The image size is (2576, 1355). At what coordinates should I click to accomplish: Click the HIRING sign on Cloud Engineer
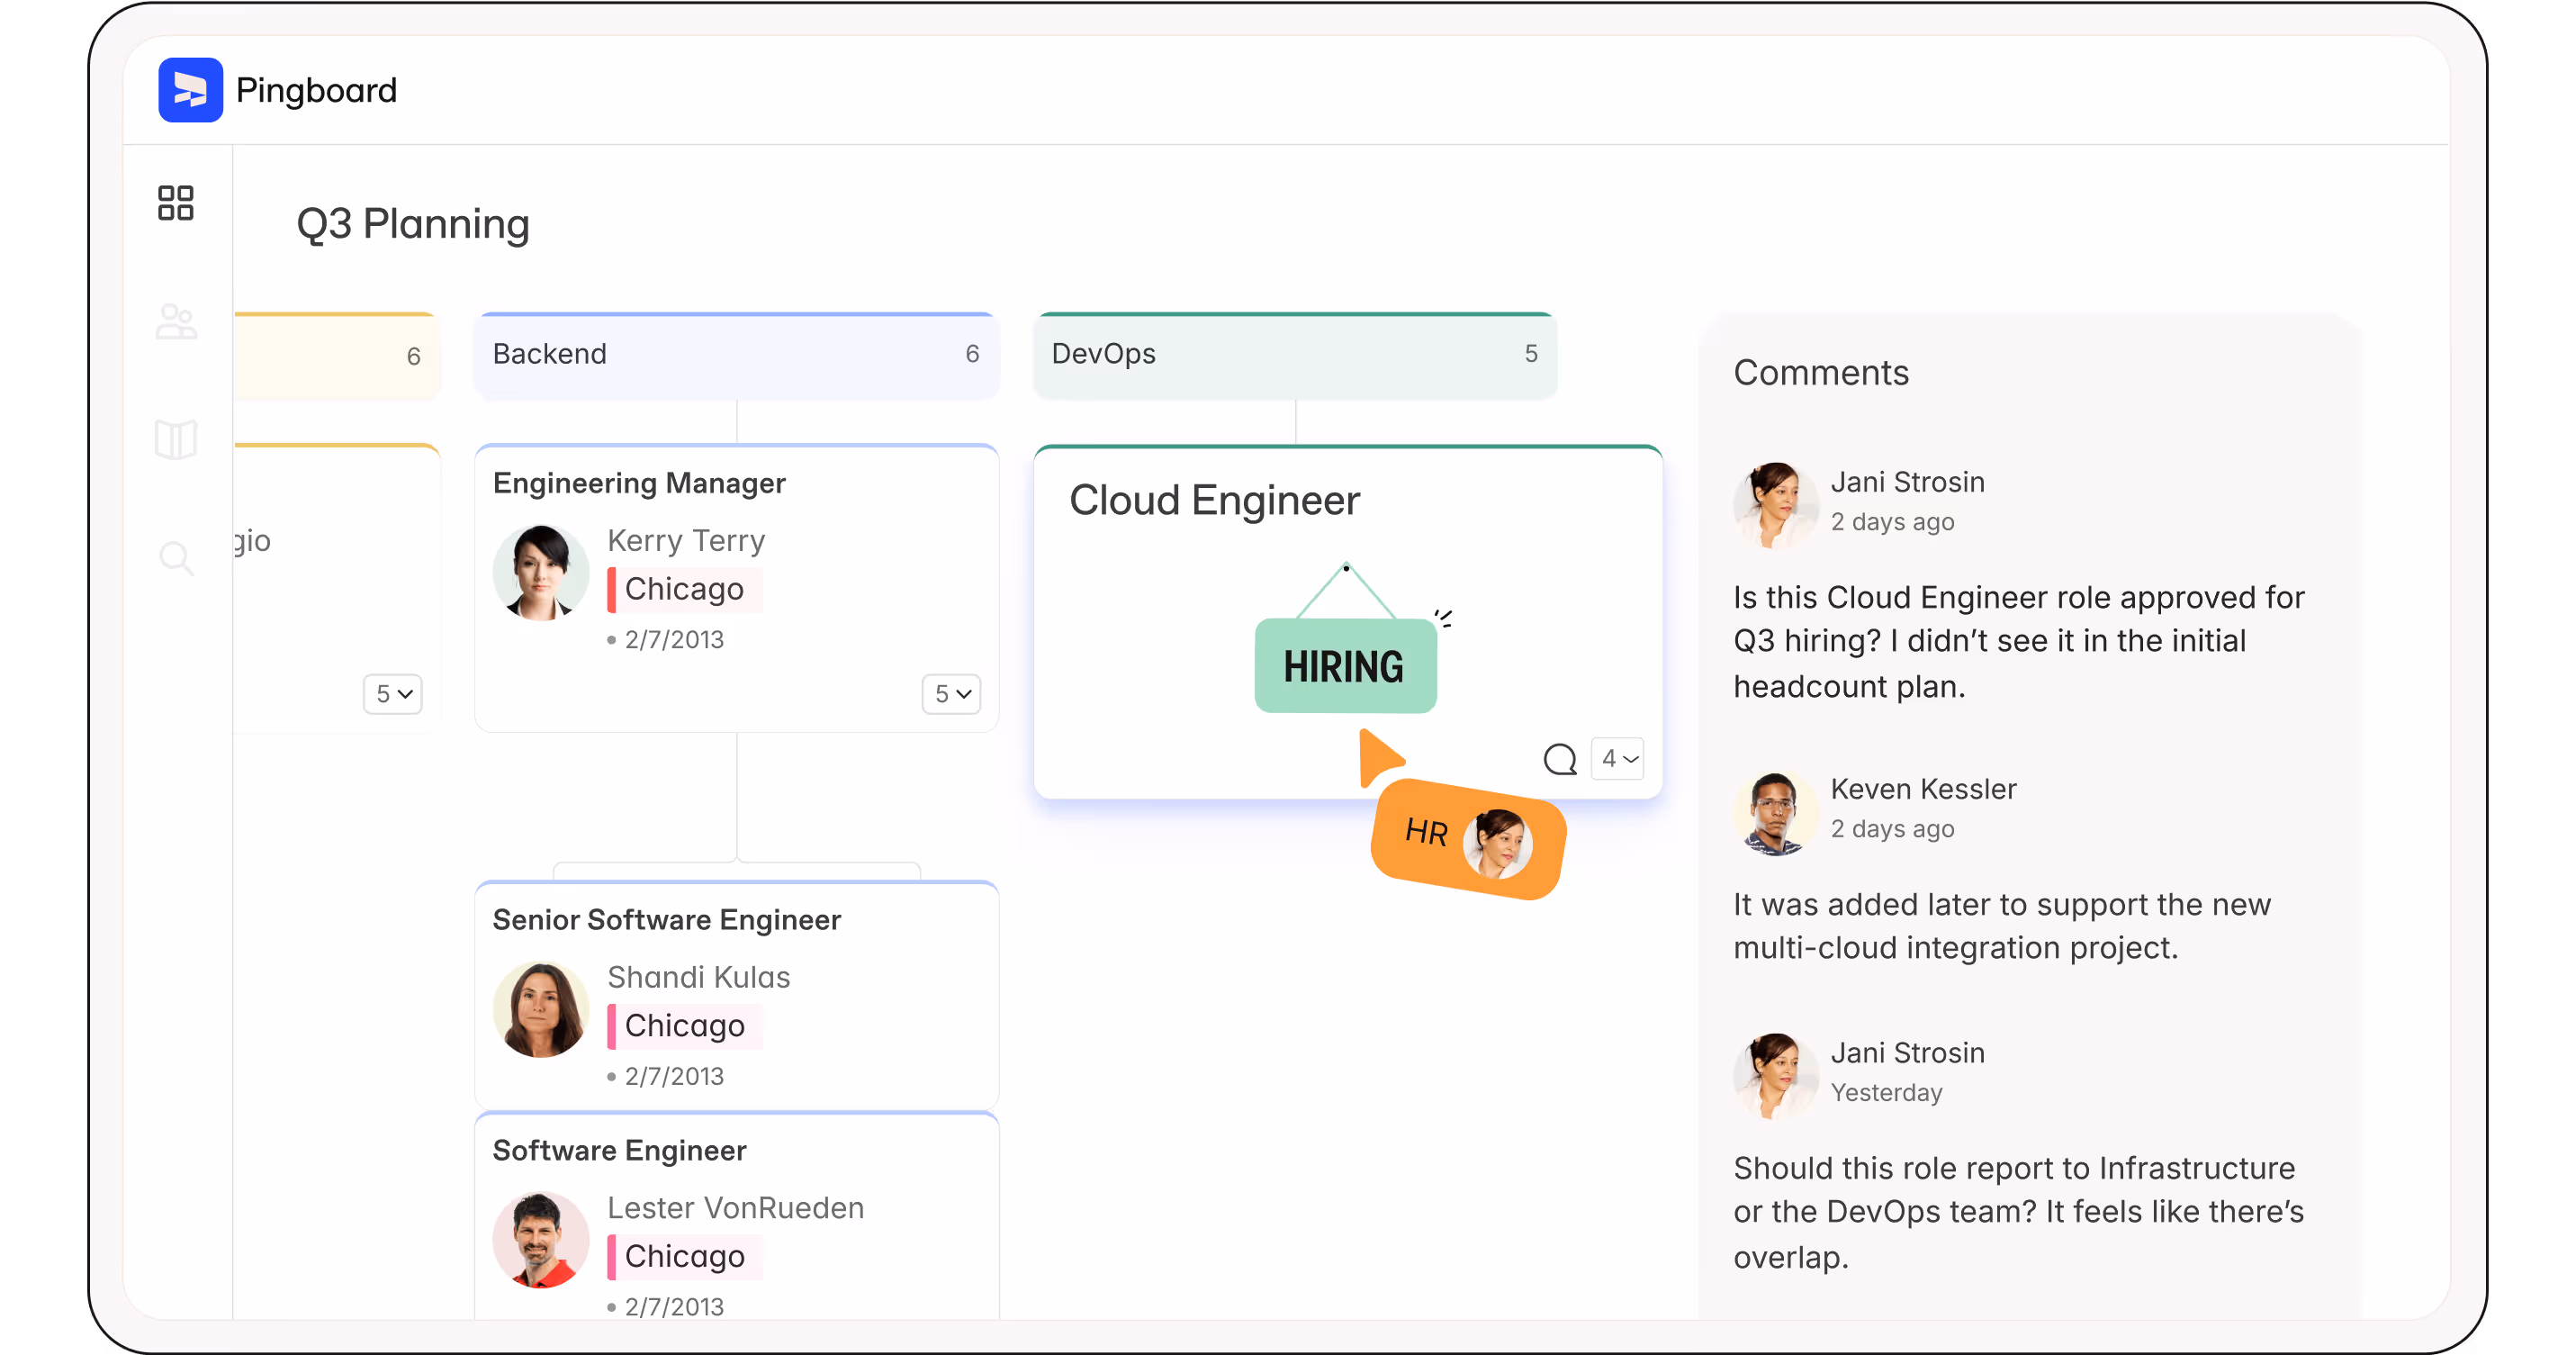[1345, 666]
